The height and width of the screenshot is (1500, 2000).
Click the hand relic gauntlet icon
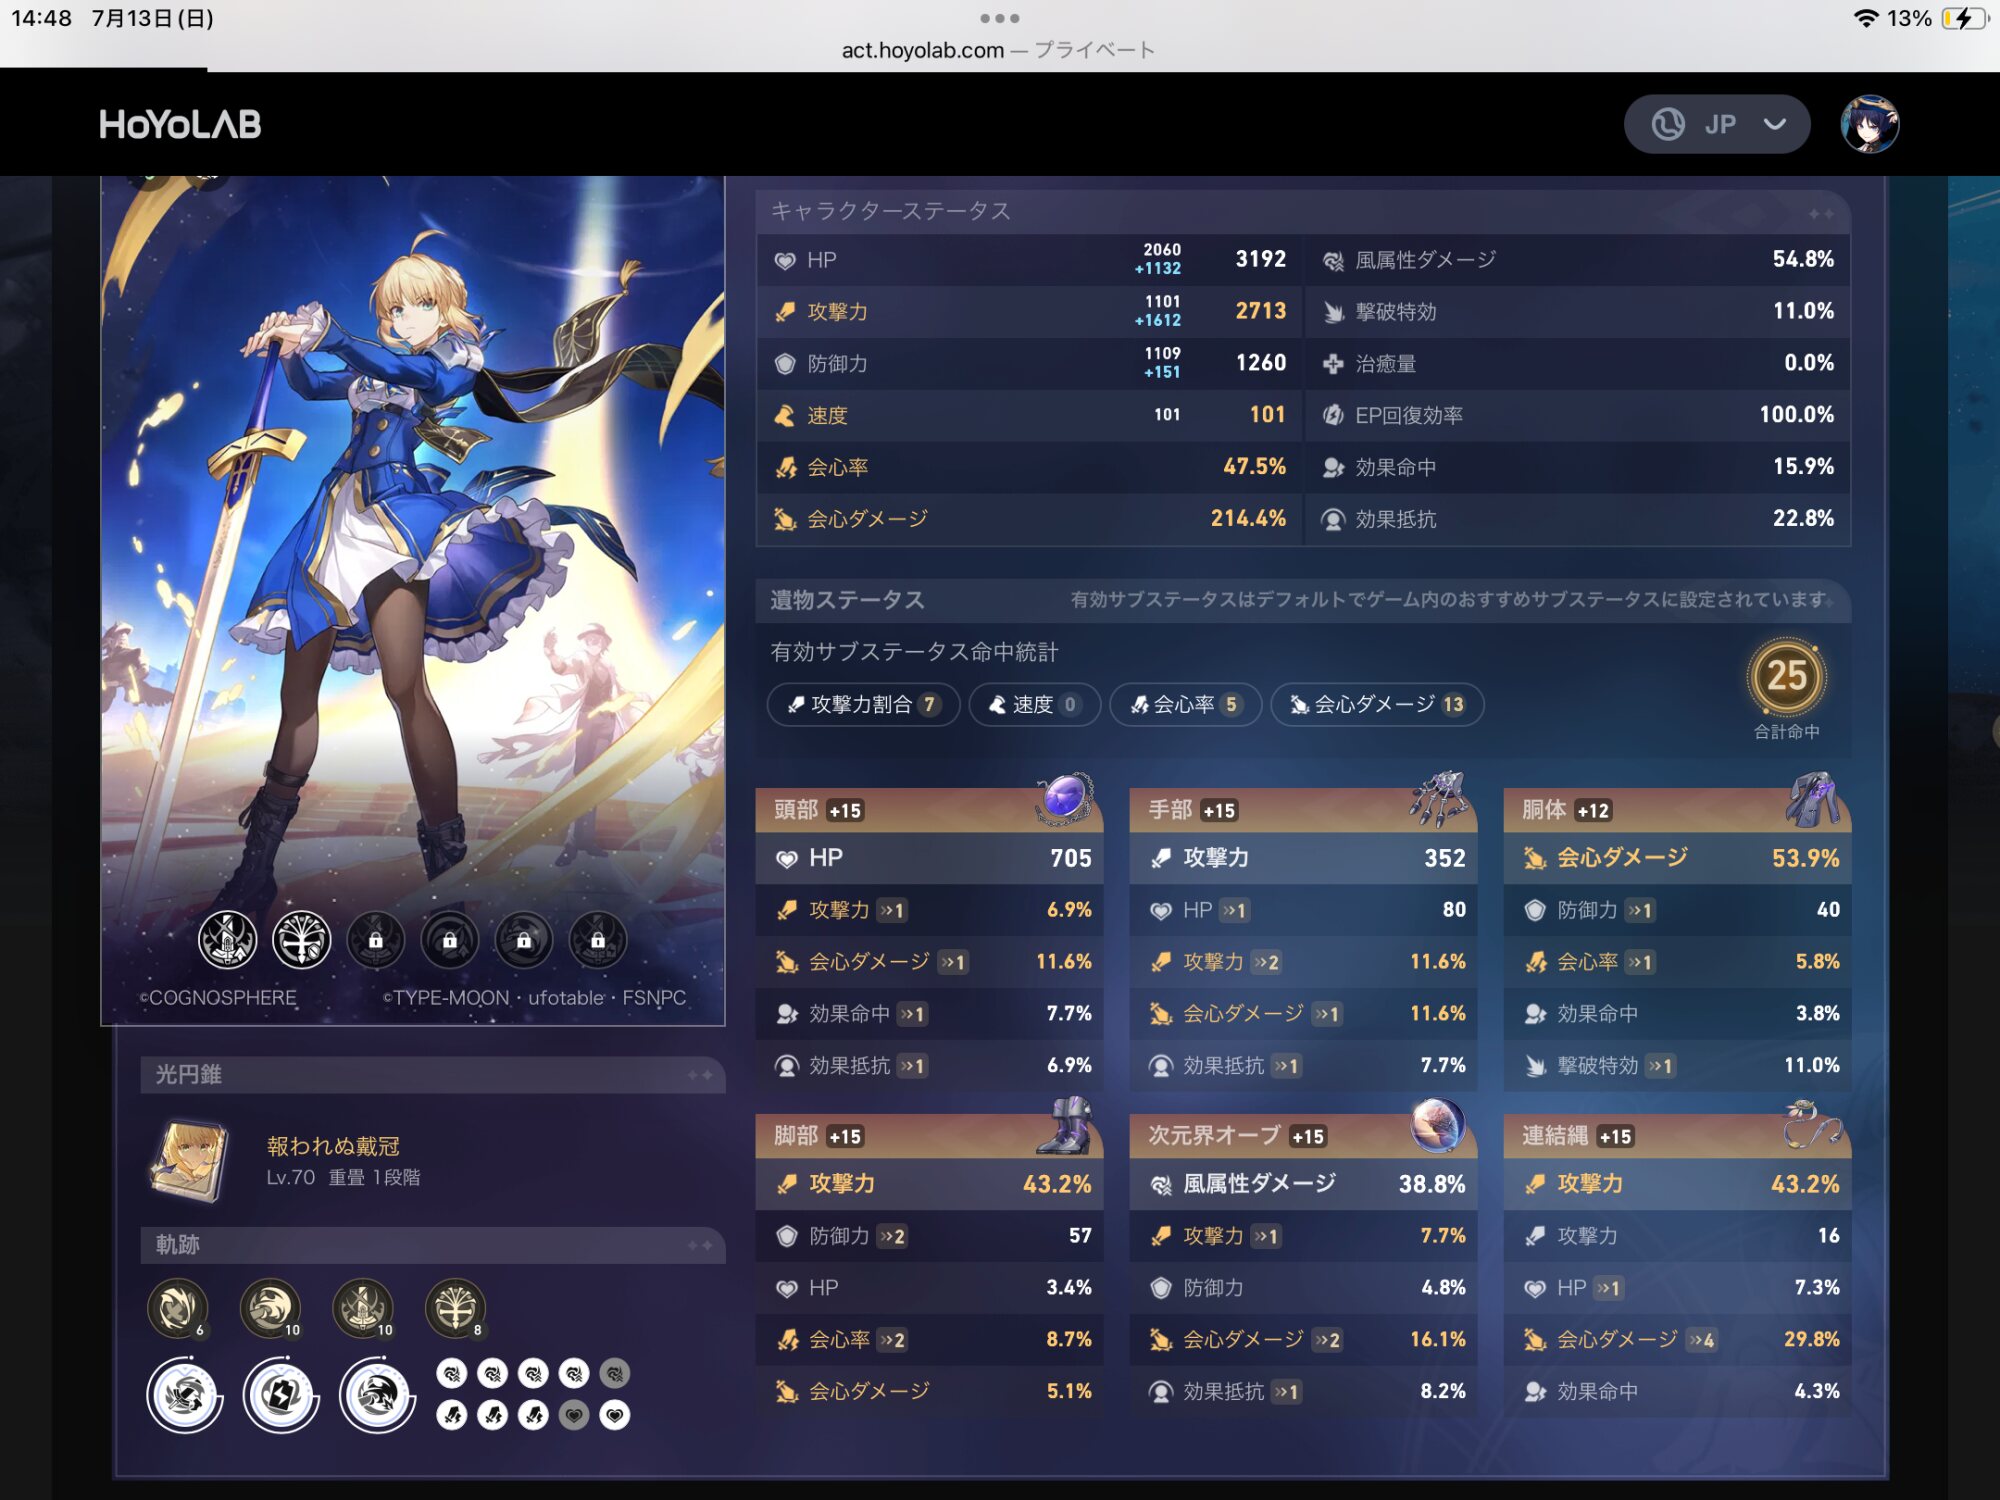coord(1438,798)
